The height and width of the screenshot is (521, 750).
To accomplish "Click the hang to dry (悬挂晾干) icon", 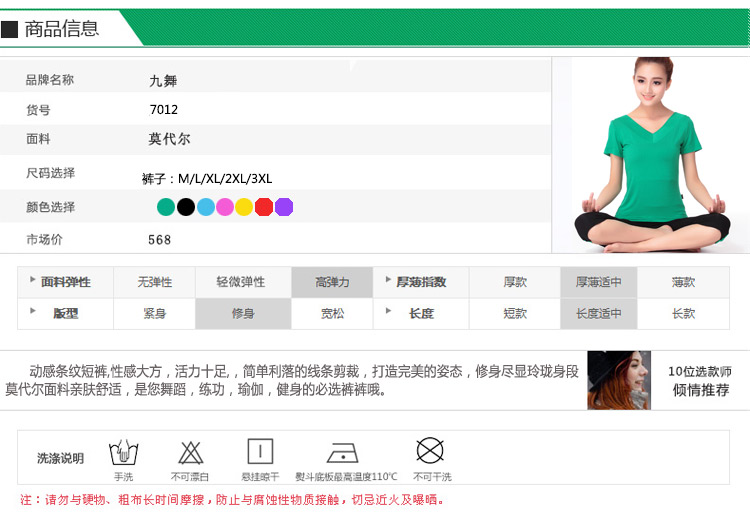I will 260,451.
